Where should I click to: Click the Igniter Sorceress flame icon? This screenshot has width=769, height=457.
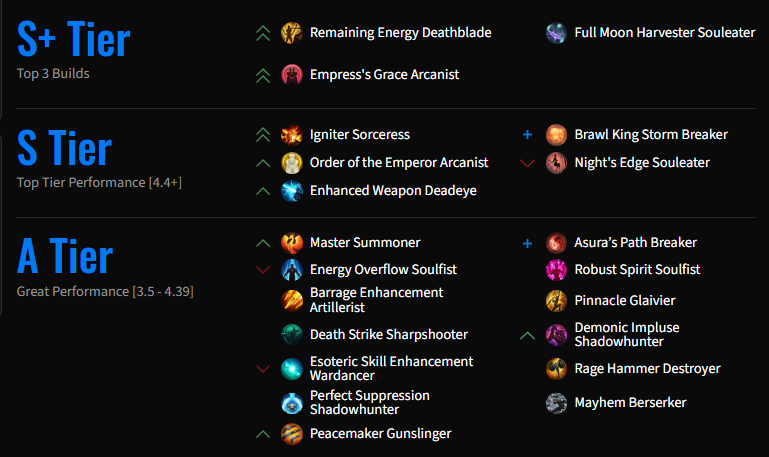(x=291, y=135)
